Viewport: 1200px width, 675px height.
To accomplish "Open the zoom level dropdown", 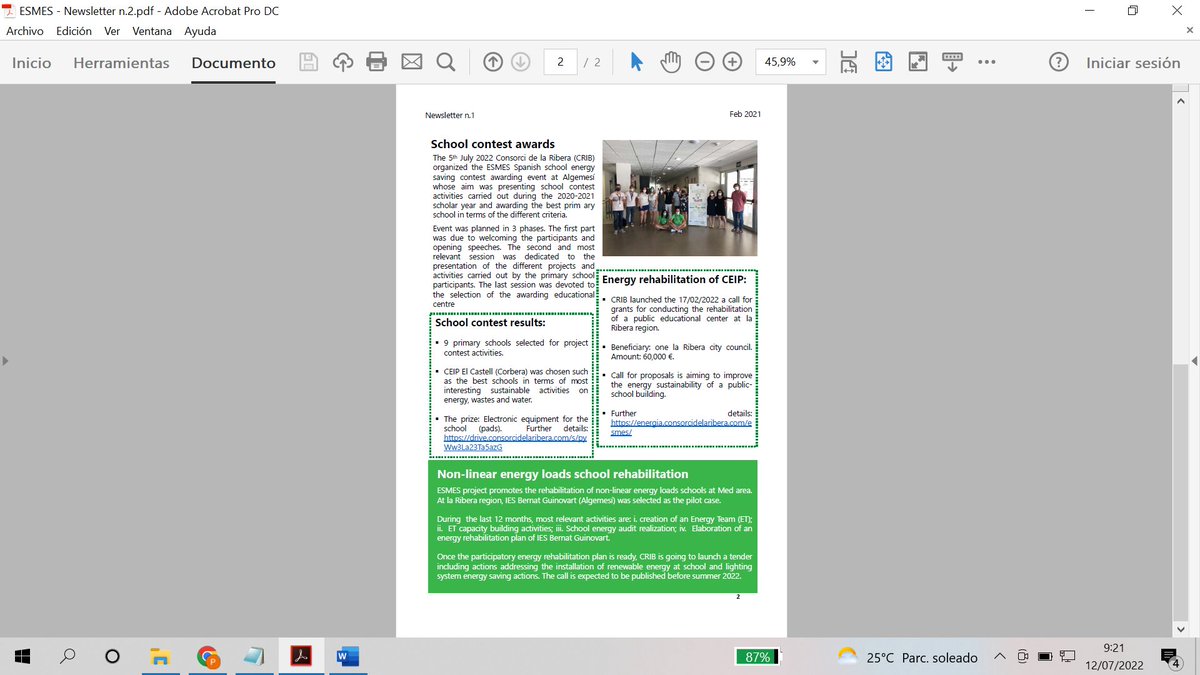I will [816, 62].
